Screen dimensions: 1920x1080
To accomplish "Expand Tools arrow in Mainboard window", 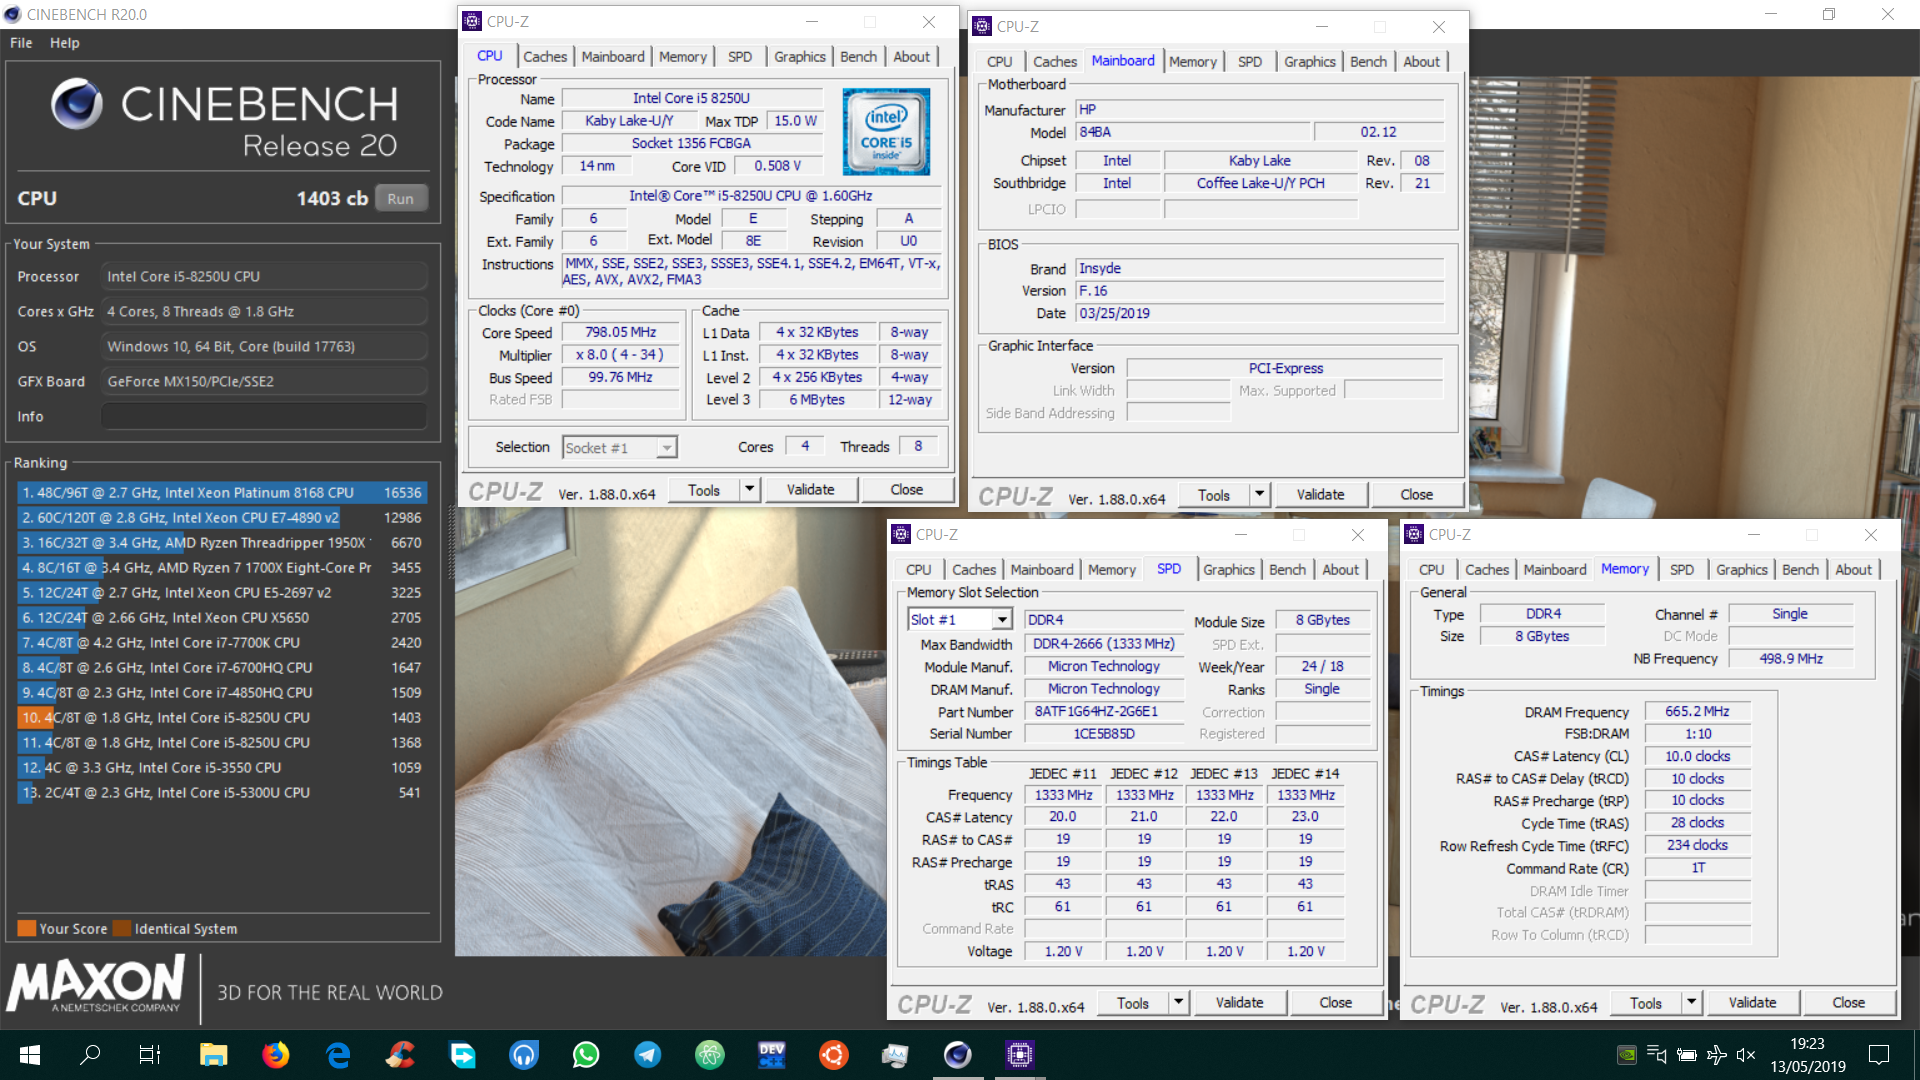I will [1260, 495].
